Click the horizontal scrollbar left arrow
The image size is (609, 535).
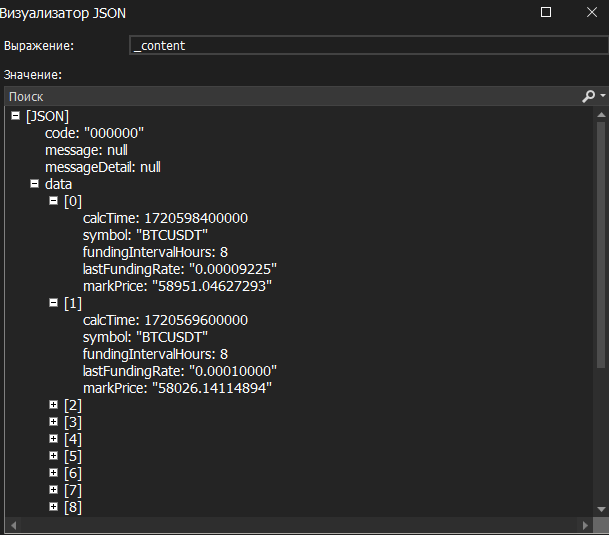14,525
